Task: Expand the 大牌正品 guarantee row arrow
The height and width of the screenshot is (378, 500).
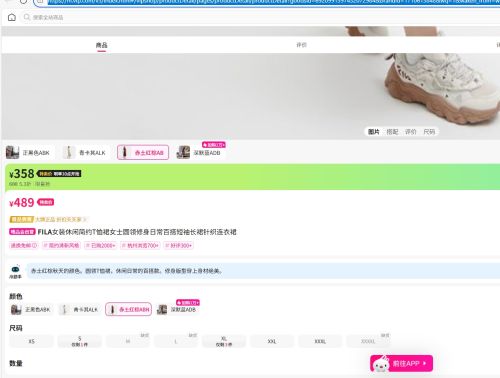Action: point(85,219)
